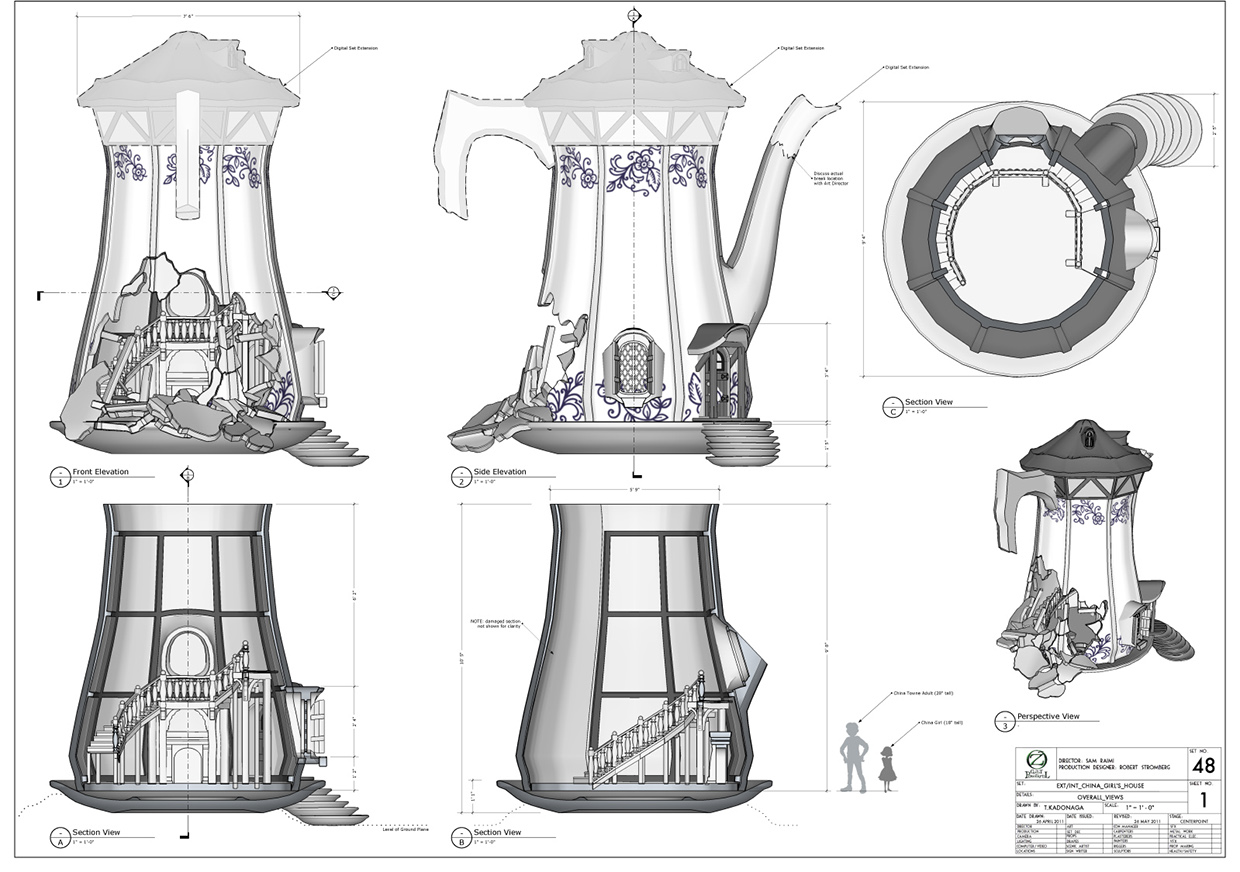Click the China Girl scale silhouette figure
1240x872 pixels.
(x=887, y=767)
